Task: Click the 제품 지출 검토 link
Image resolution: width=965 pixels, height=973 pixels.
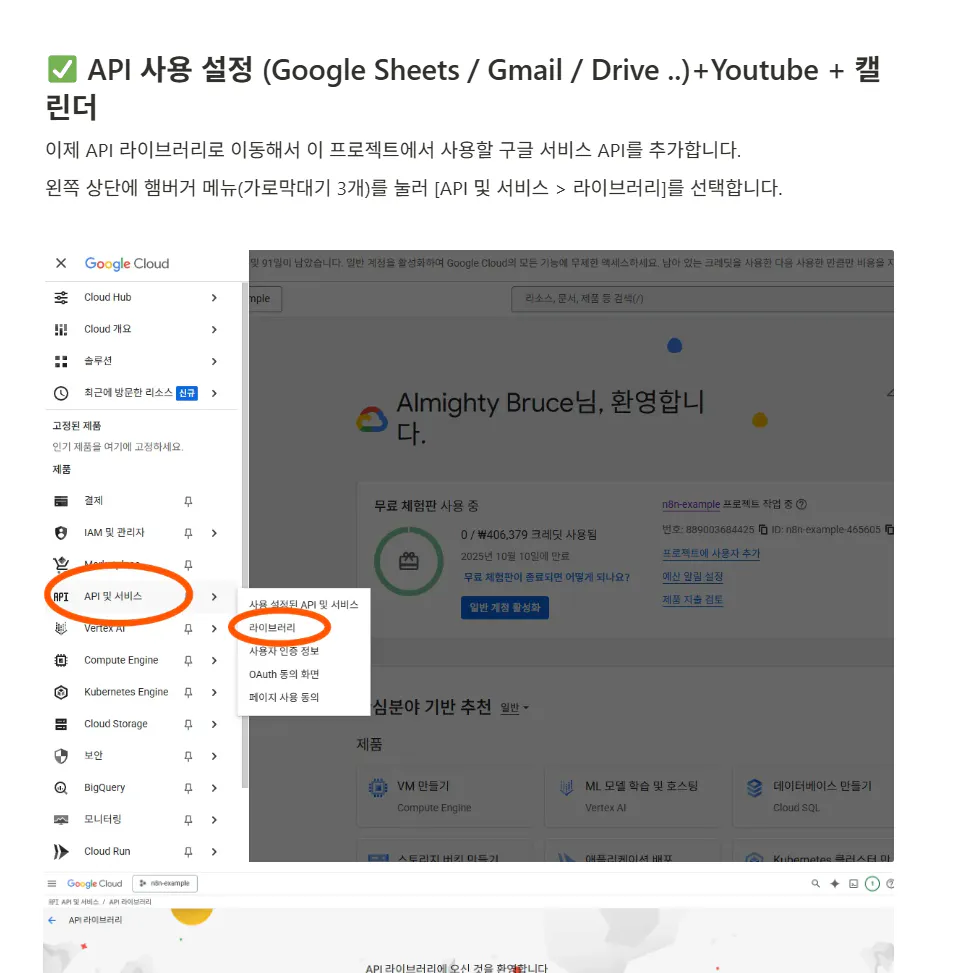Action: [693, 599]
